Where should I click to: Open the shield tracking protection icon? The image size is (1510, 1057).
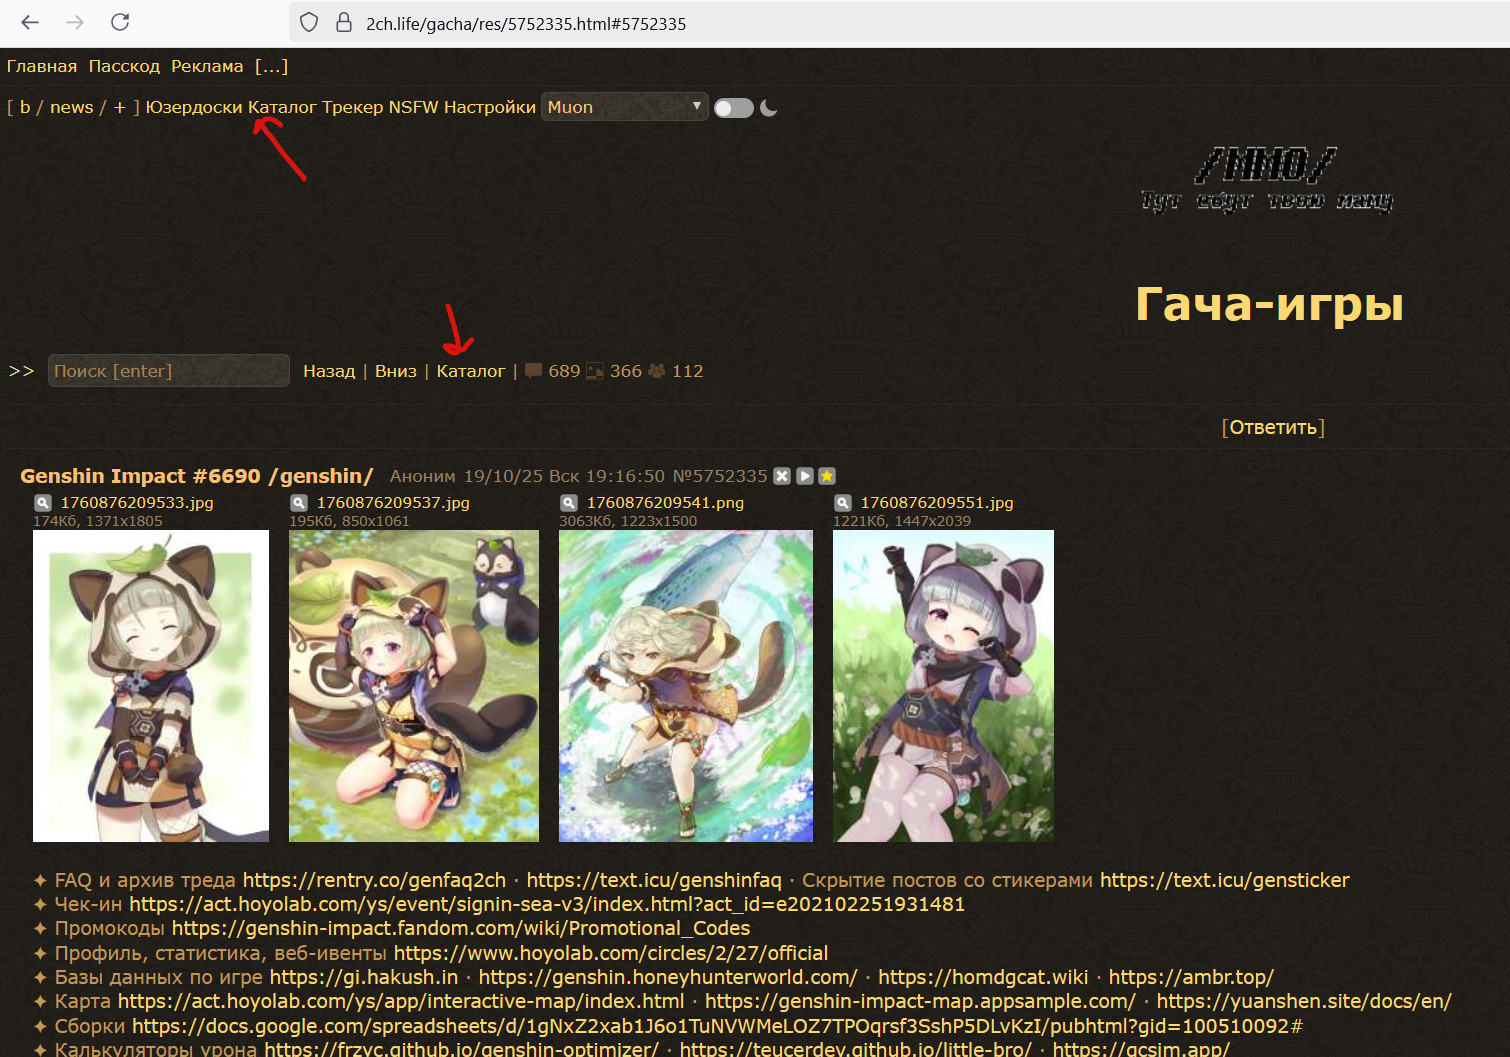point(309,22)
